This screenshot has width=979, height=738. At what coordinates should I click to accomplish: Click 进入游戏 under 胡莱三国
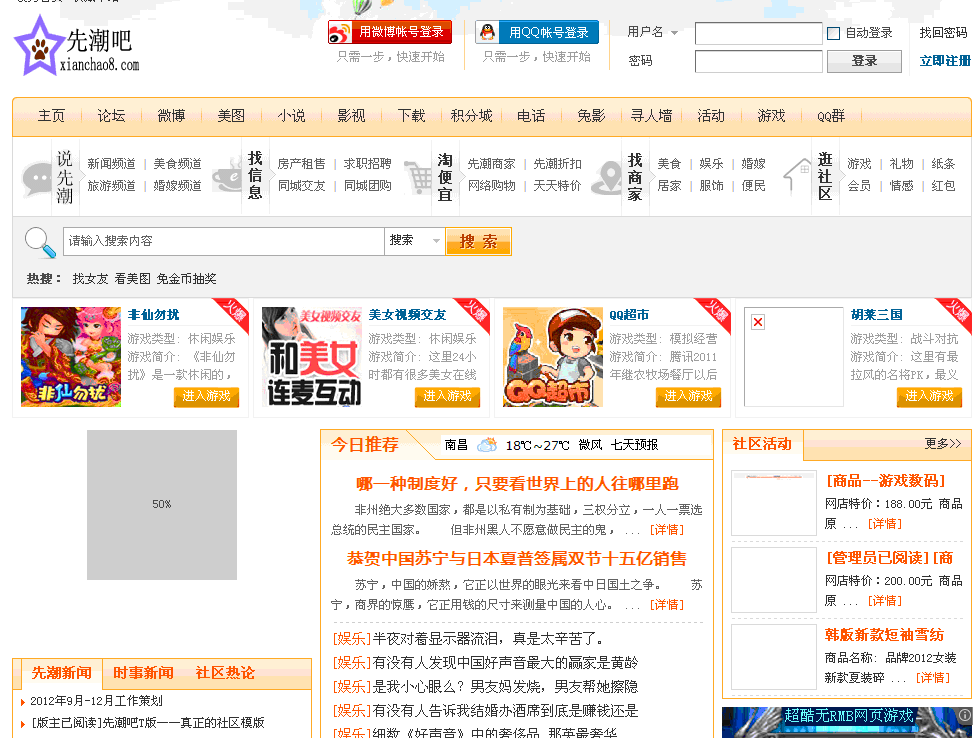coord(929,397)
